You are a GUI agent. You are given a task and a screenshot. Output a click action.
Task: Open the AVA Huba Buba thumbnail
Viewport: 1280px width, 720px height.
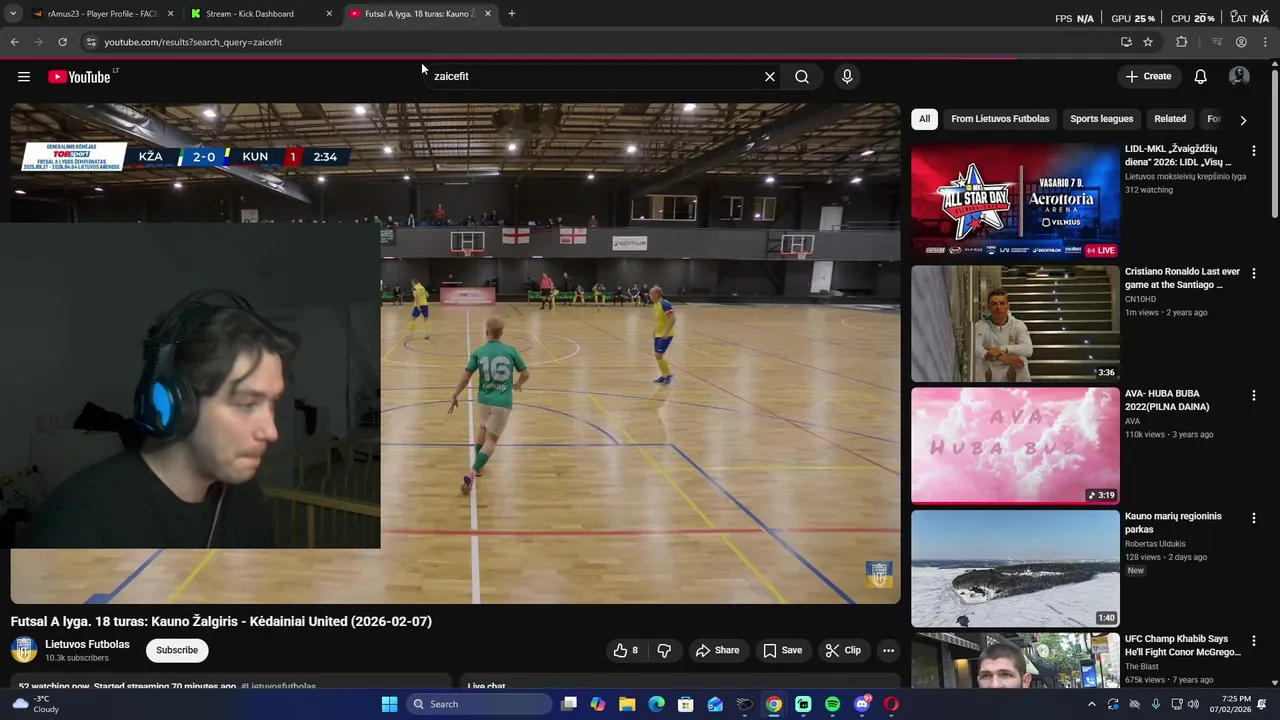[1015, 445]
